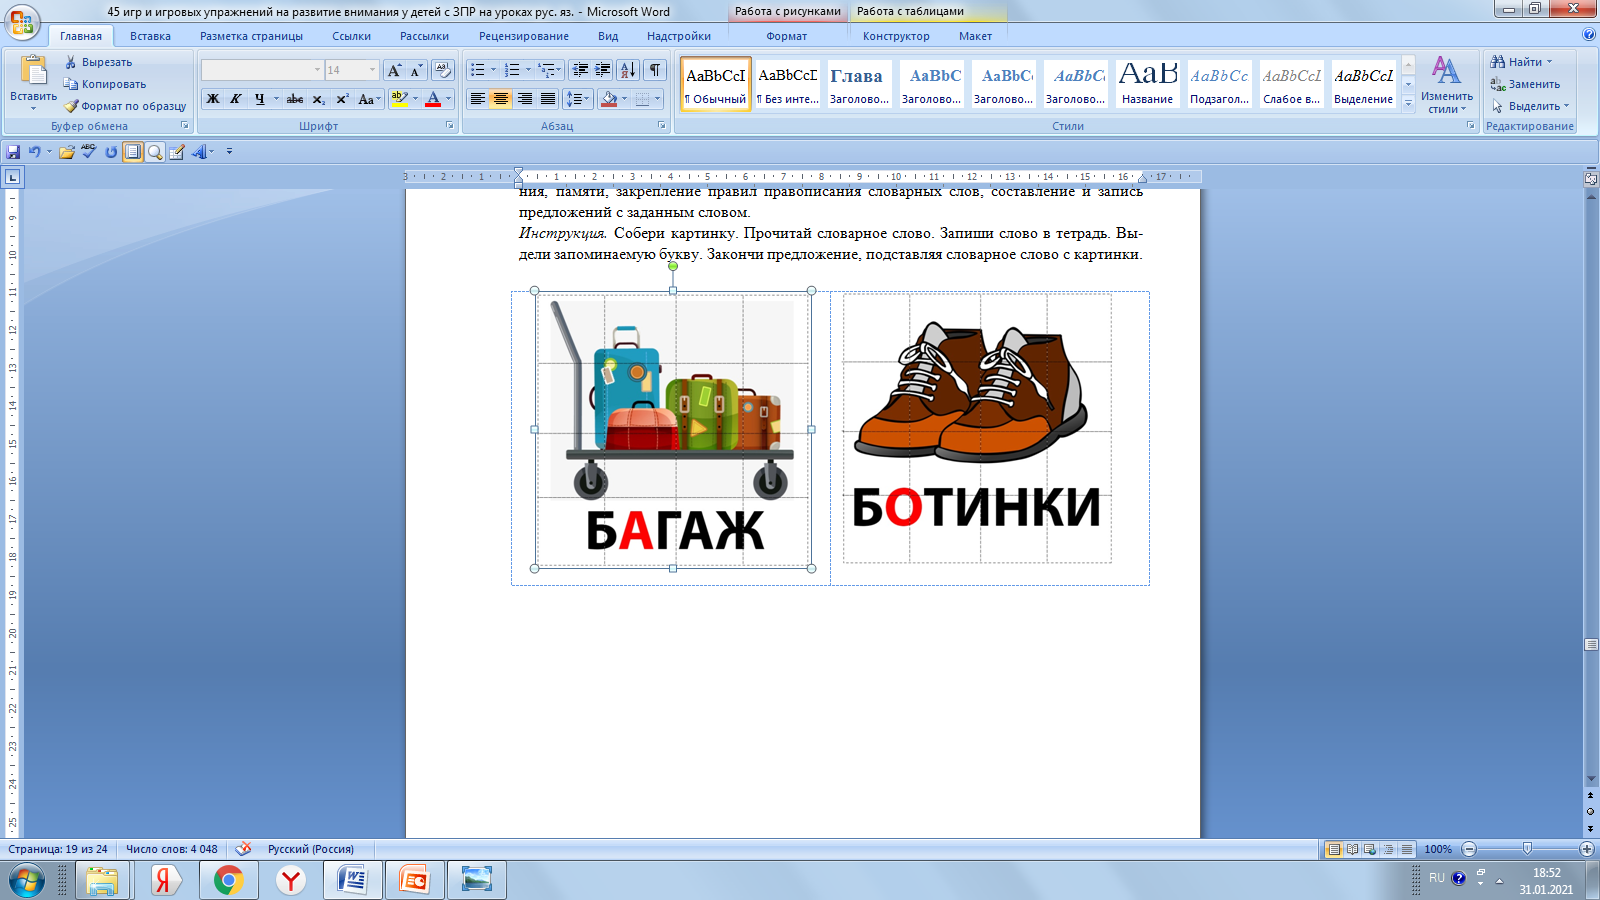Screen dimensions: 1600x900
Task: Open the Select (Выделить) dropdown
Action: coord(1530,106)
